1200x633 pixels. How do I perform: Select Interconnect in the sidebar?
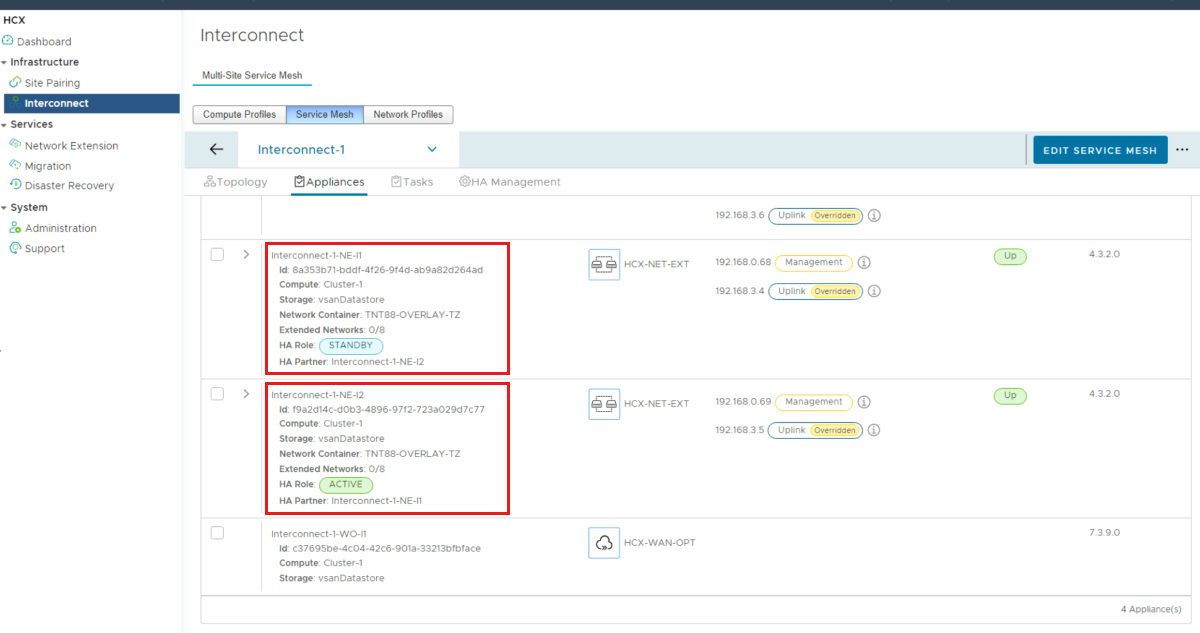coord(91,103)
